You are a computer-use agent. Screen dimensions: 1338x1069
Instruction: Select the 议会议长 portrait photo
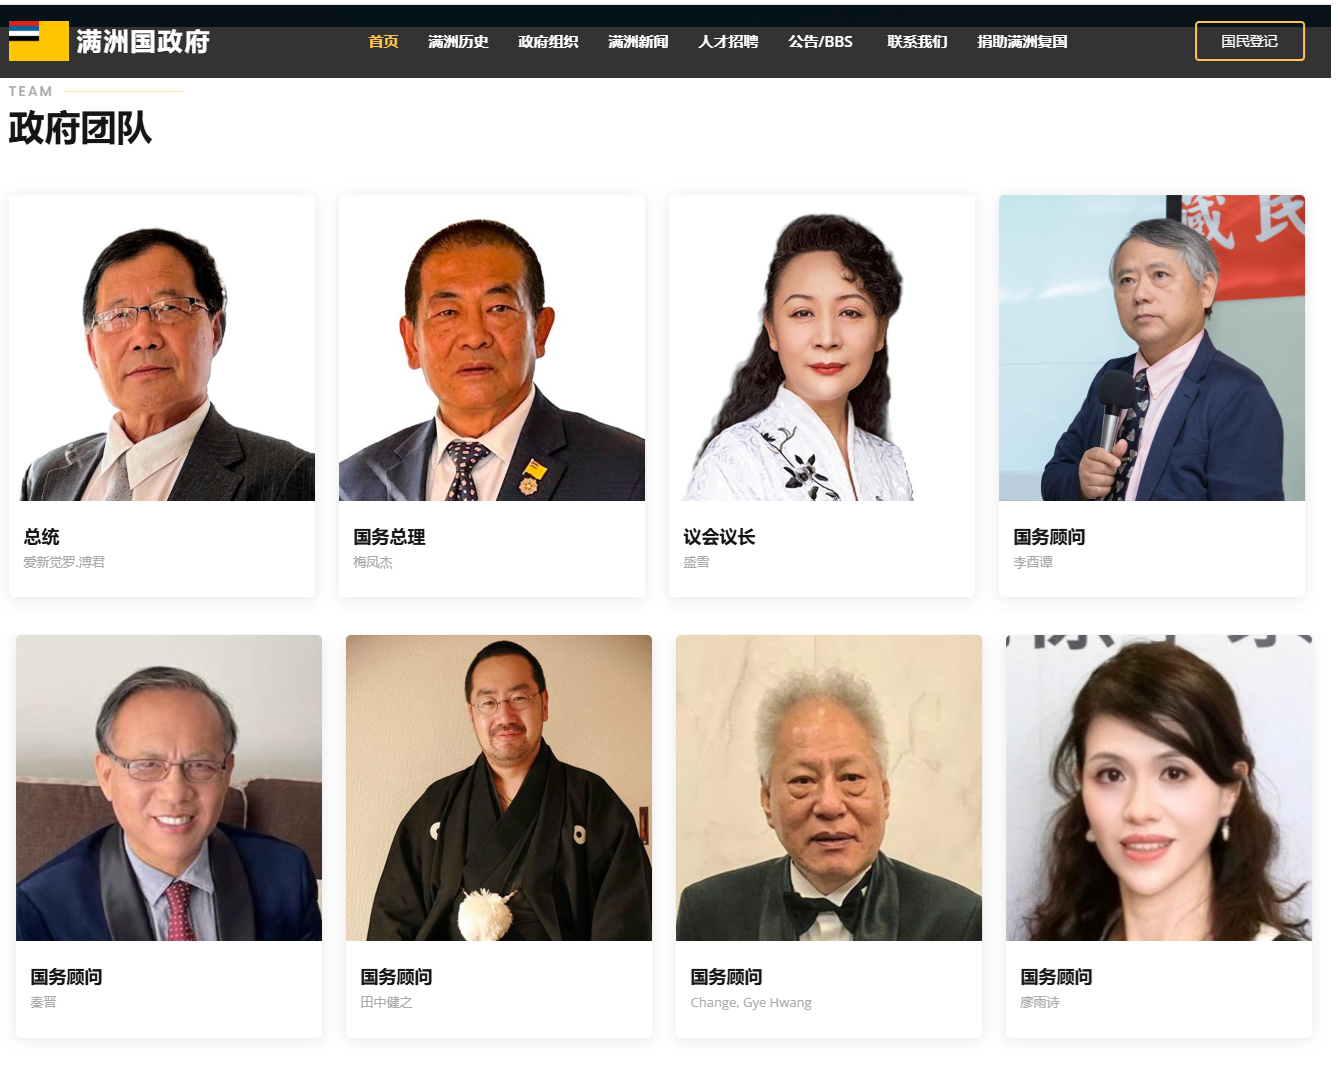click(x=822, y=348)
